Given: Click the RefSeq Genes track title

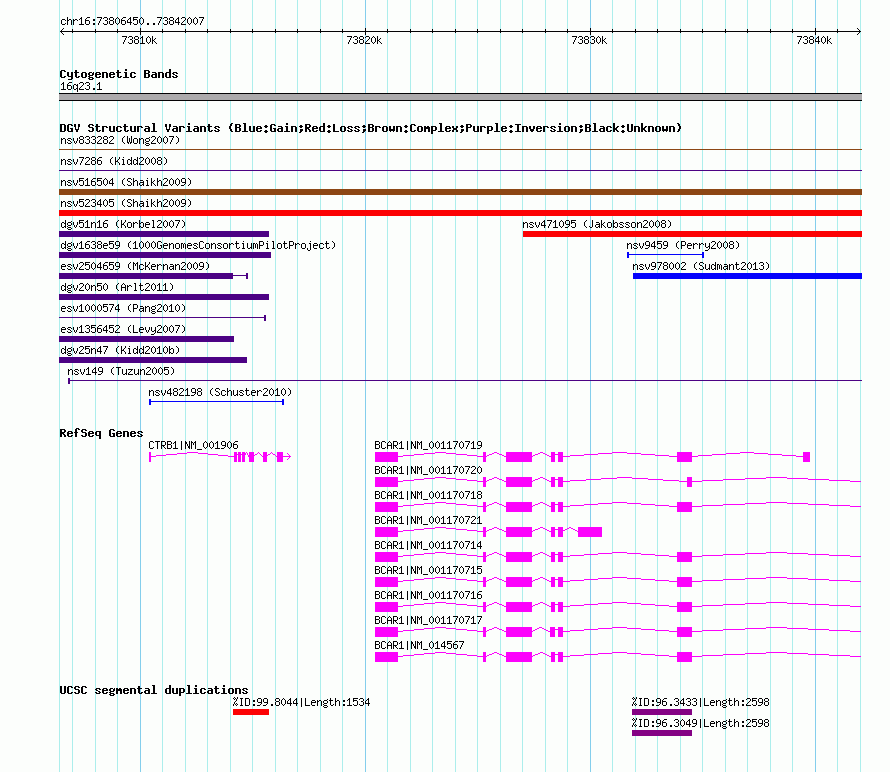Looking at the screenshot, I should [x=101, y=433].
